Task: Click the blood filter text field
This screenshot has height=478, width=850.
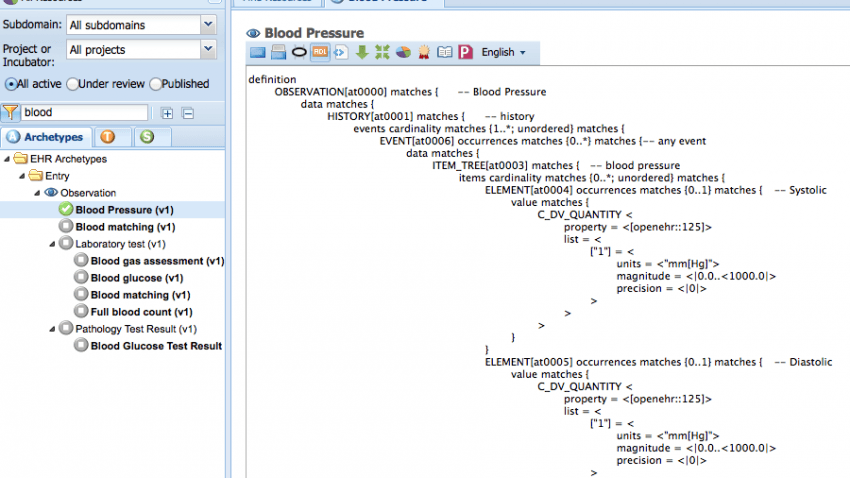Action: [84, 113]
